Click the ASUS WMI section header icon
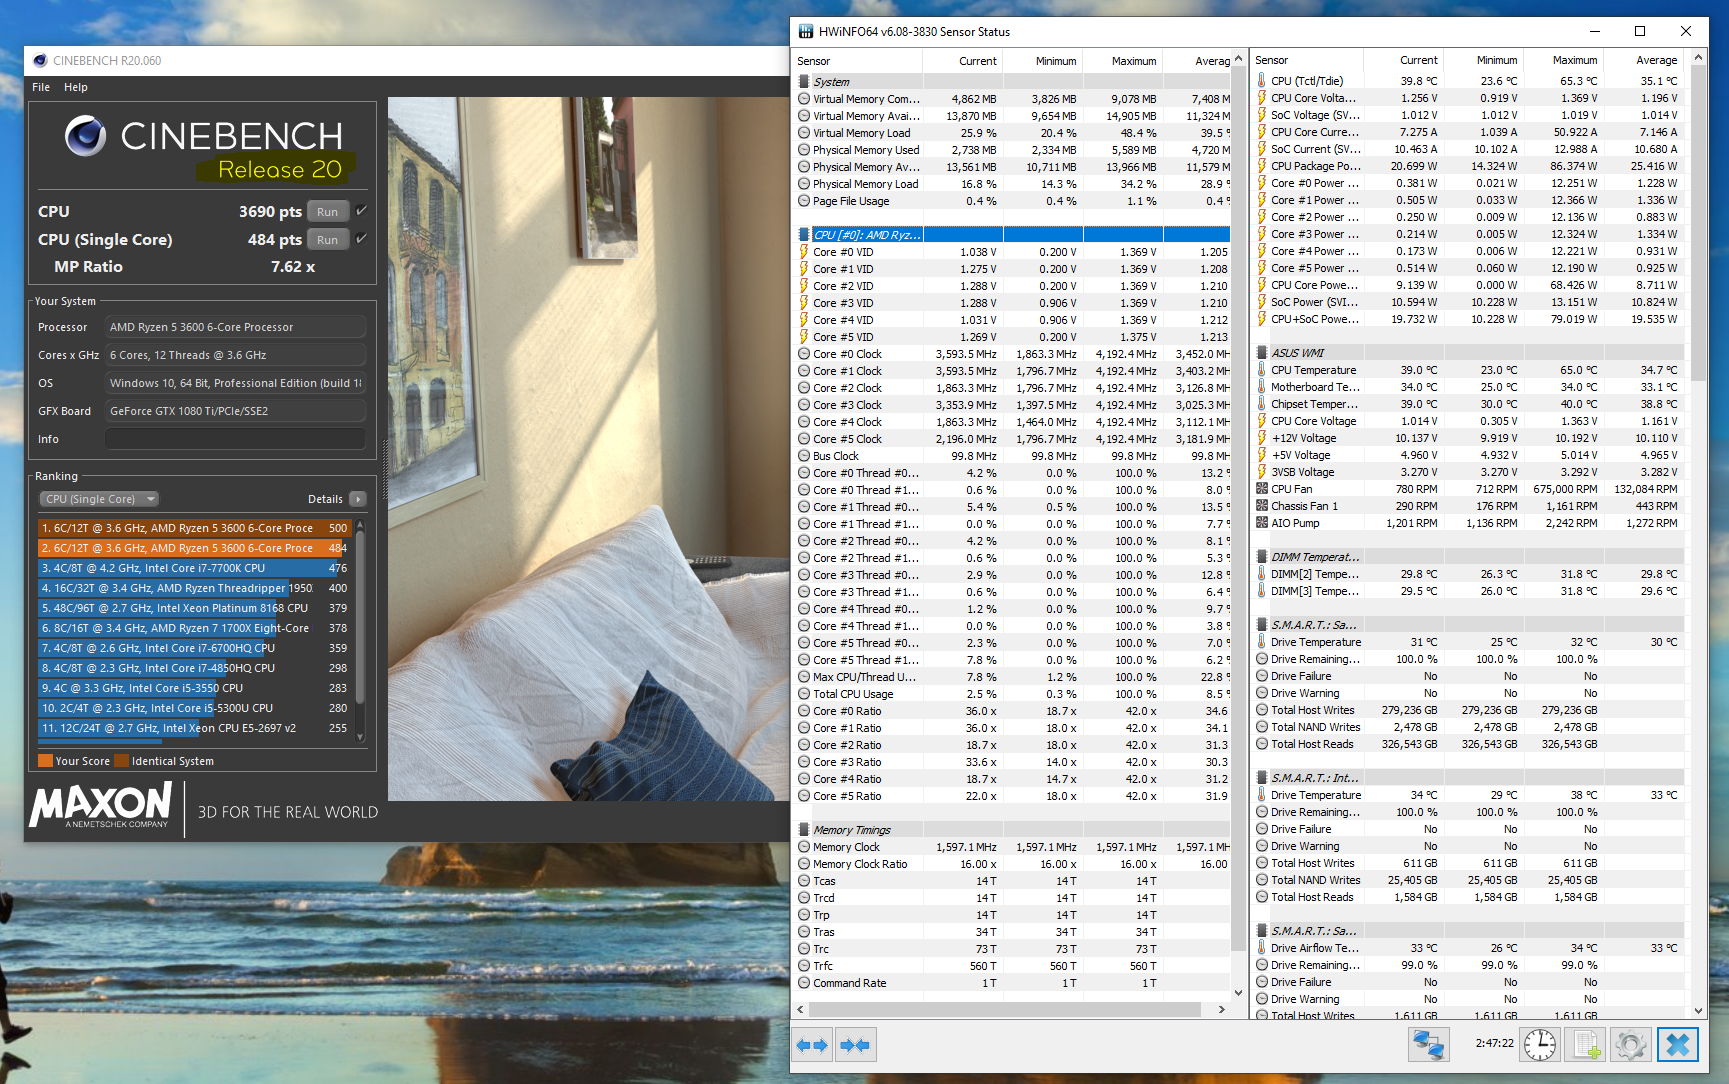Viewport: 1729px width, 1084px height. coord(1262,353)
